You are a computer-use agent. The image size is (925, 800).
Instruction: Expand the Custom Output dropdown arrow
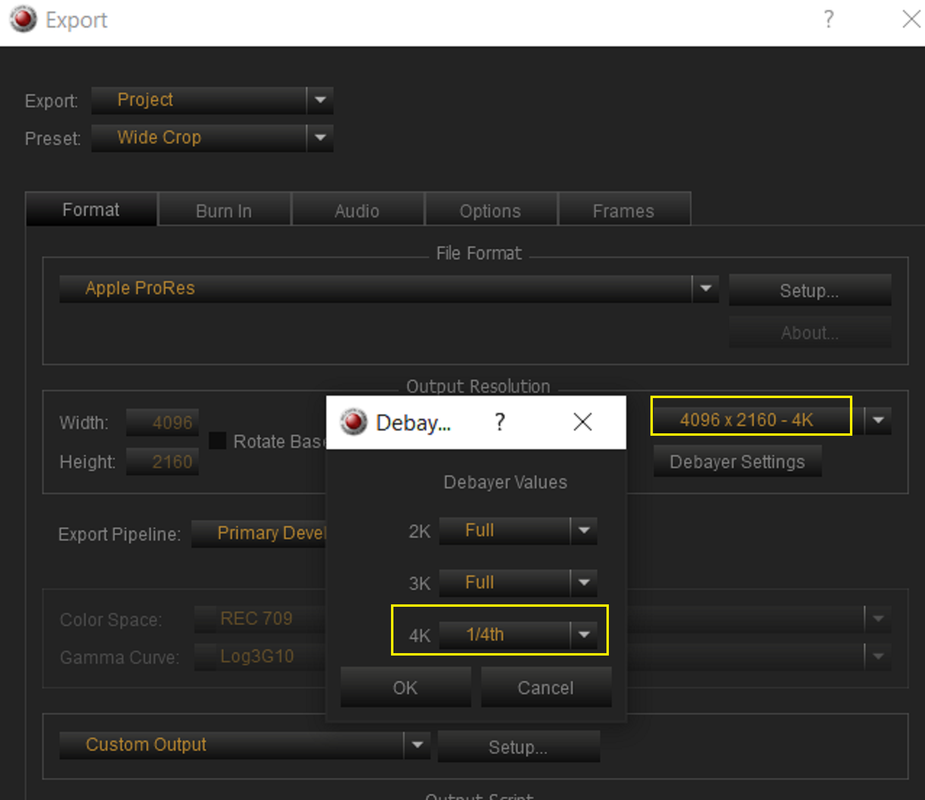[x=418, y=745]
